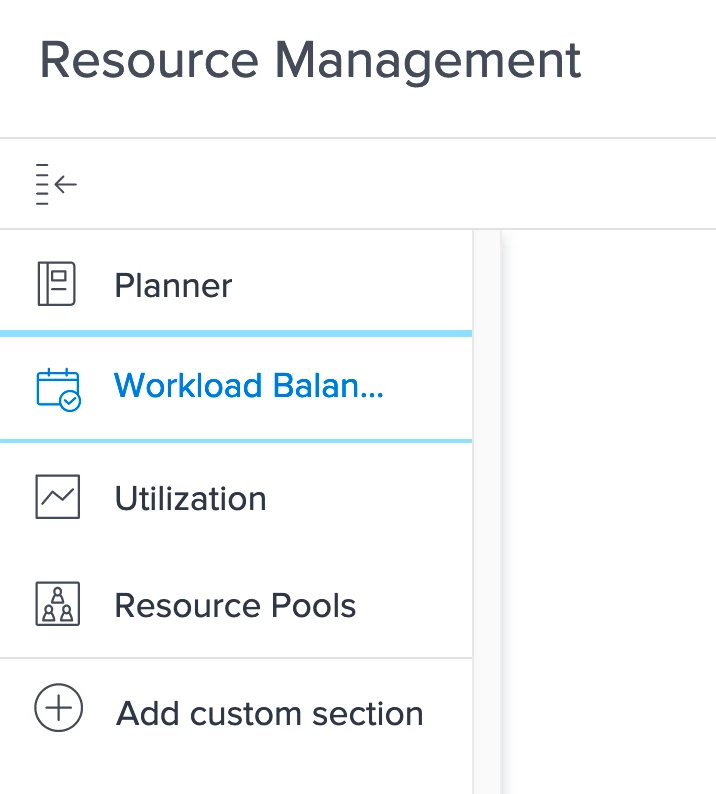This screenshot has height=794, width=716.
Task: Click blank sidebar space below Add custom section
Action: tap(236, 772)
